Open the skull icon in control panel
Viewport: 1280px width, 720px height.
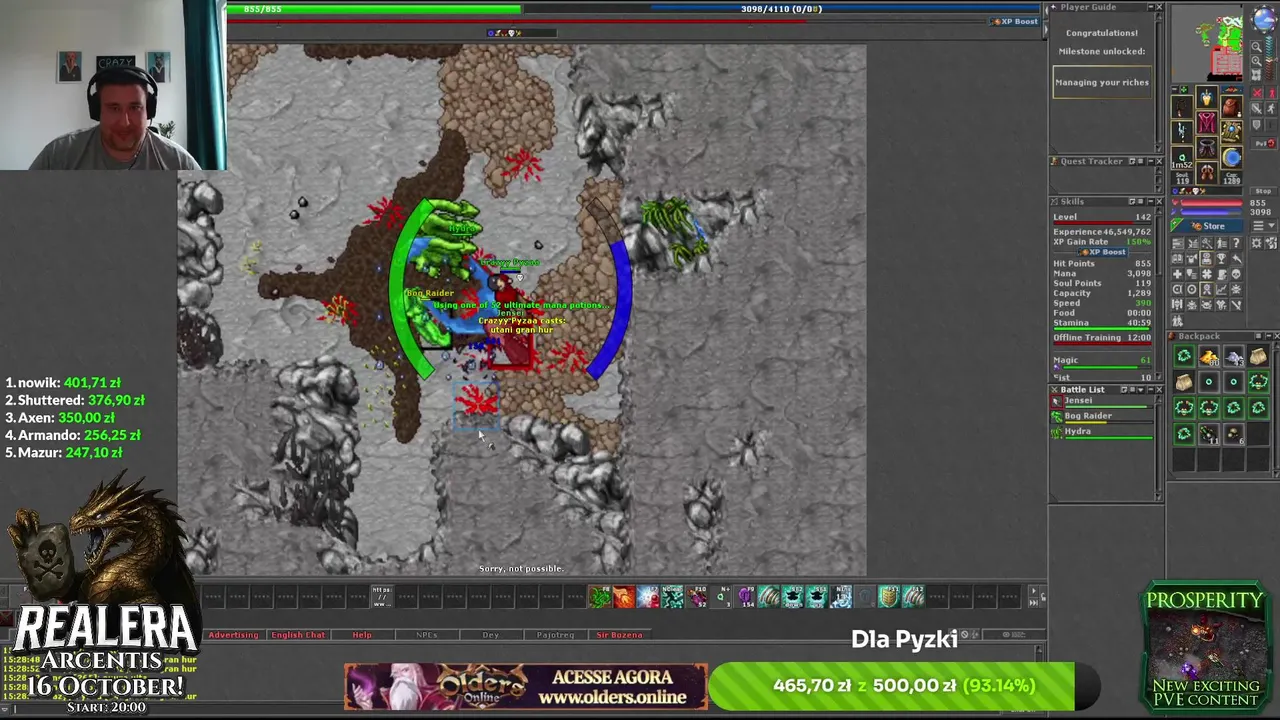(1235, 274)
